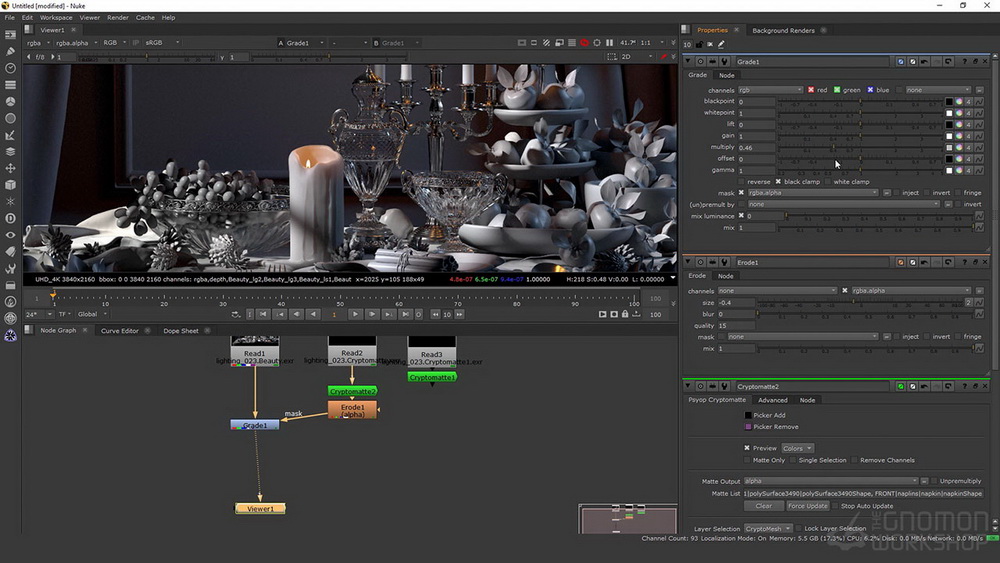The image size is (1000, 563).
Task: Click the play forward button in timeline
Action: (355, 314)
